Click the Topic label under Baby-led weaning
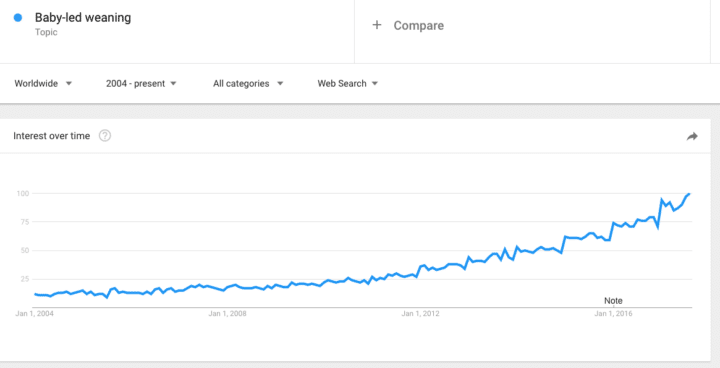The width and height of the screenshot is (720, 368). [46, 32]
